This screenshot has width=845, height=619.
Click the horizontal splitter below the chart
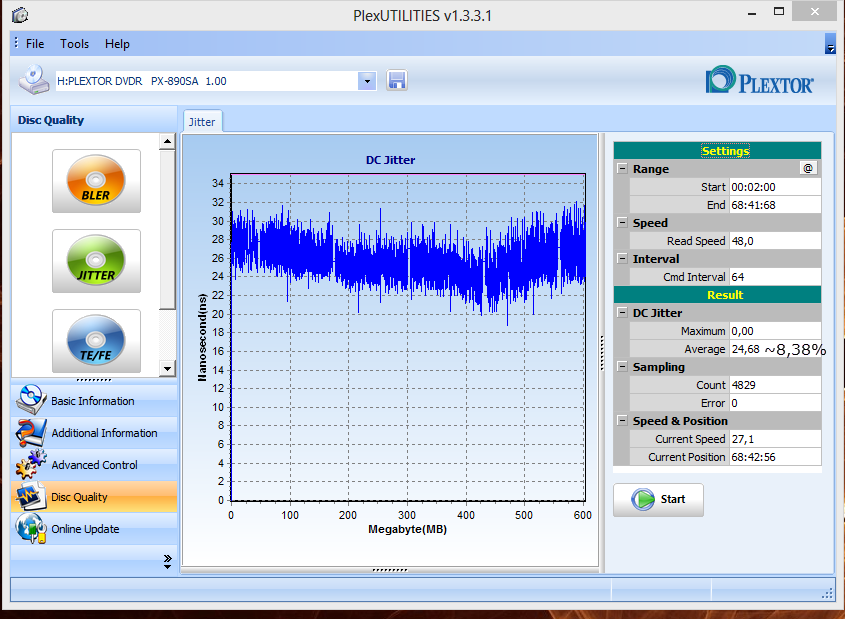point(390,569)
